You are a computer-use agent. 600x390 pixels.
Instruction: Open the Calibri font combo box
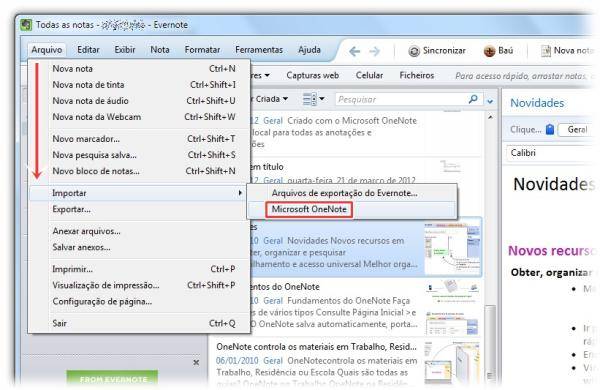coord(551,153)
